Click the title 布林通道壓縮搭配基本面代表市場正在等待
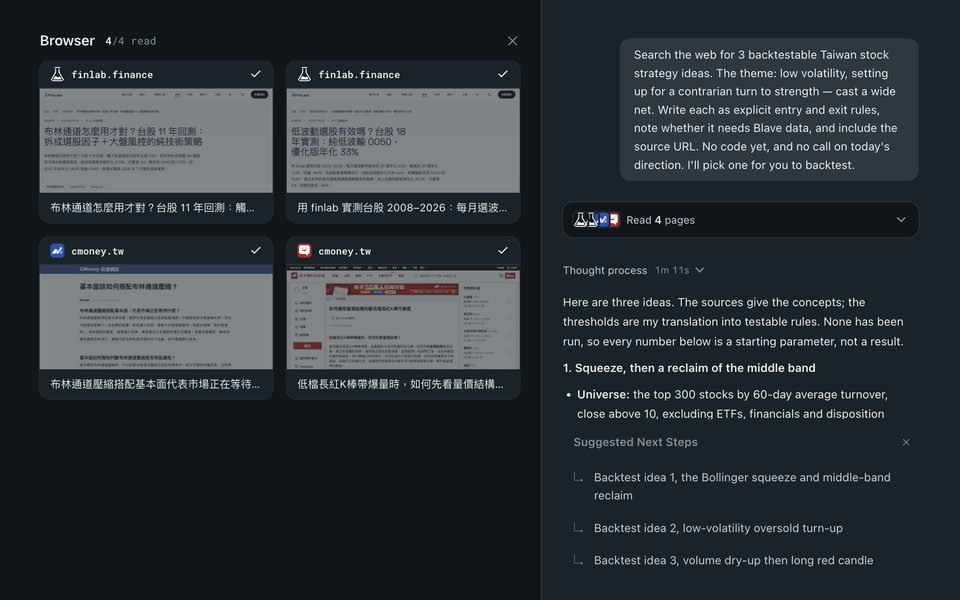The height and width of the screenshot is (600, 960). (x=154, y=384)
